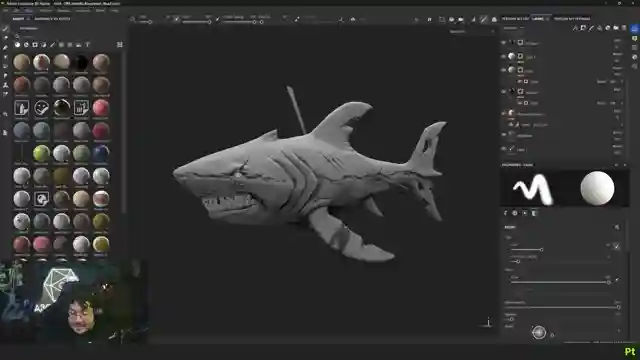Select the yellow-green sphere material thumbnail

tap(41, 154)
